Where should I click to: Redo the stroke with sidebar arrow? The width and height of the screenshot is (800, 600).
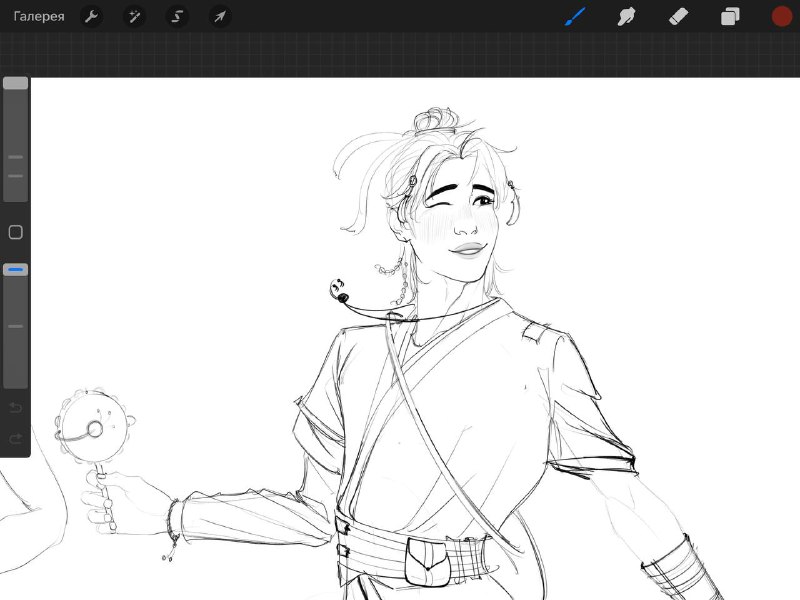coord(15,438)
